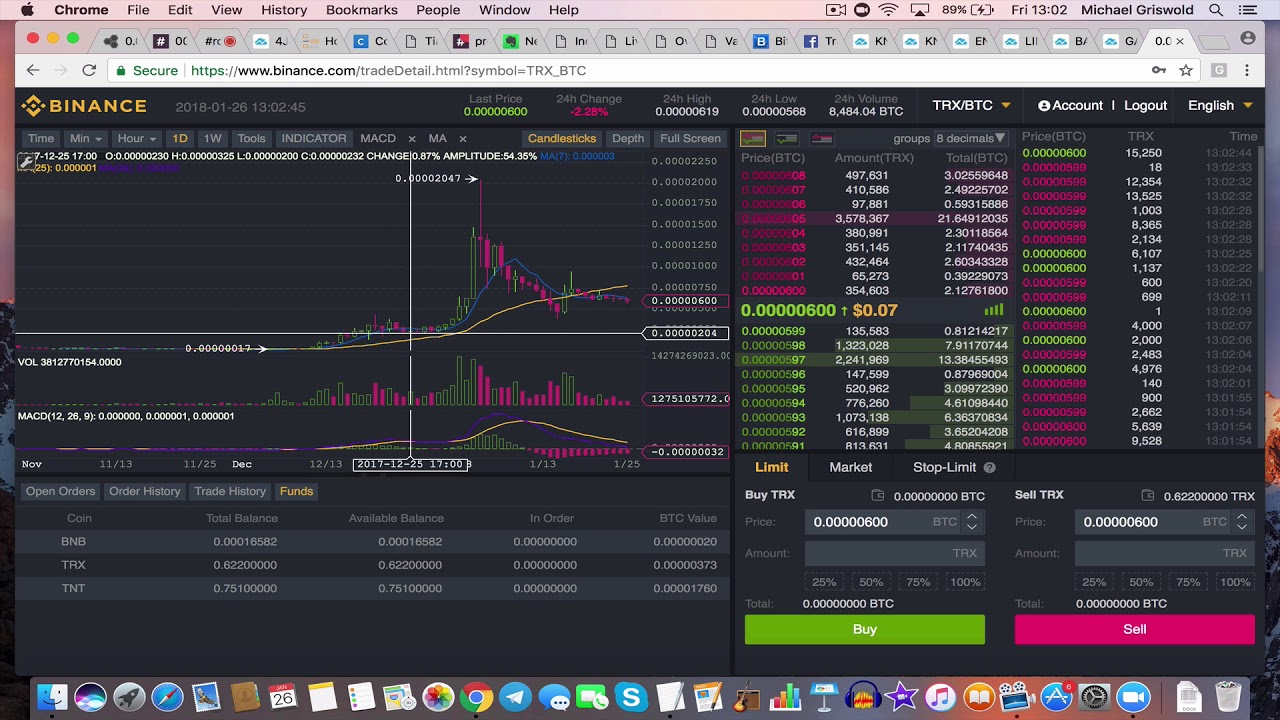The image size is (1280, 720).
Task: Set buy amount to 100%
Action: click(965, 582)
